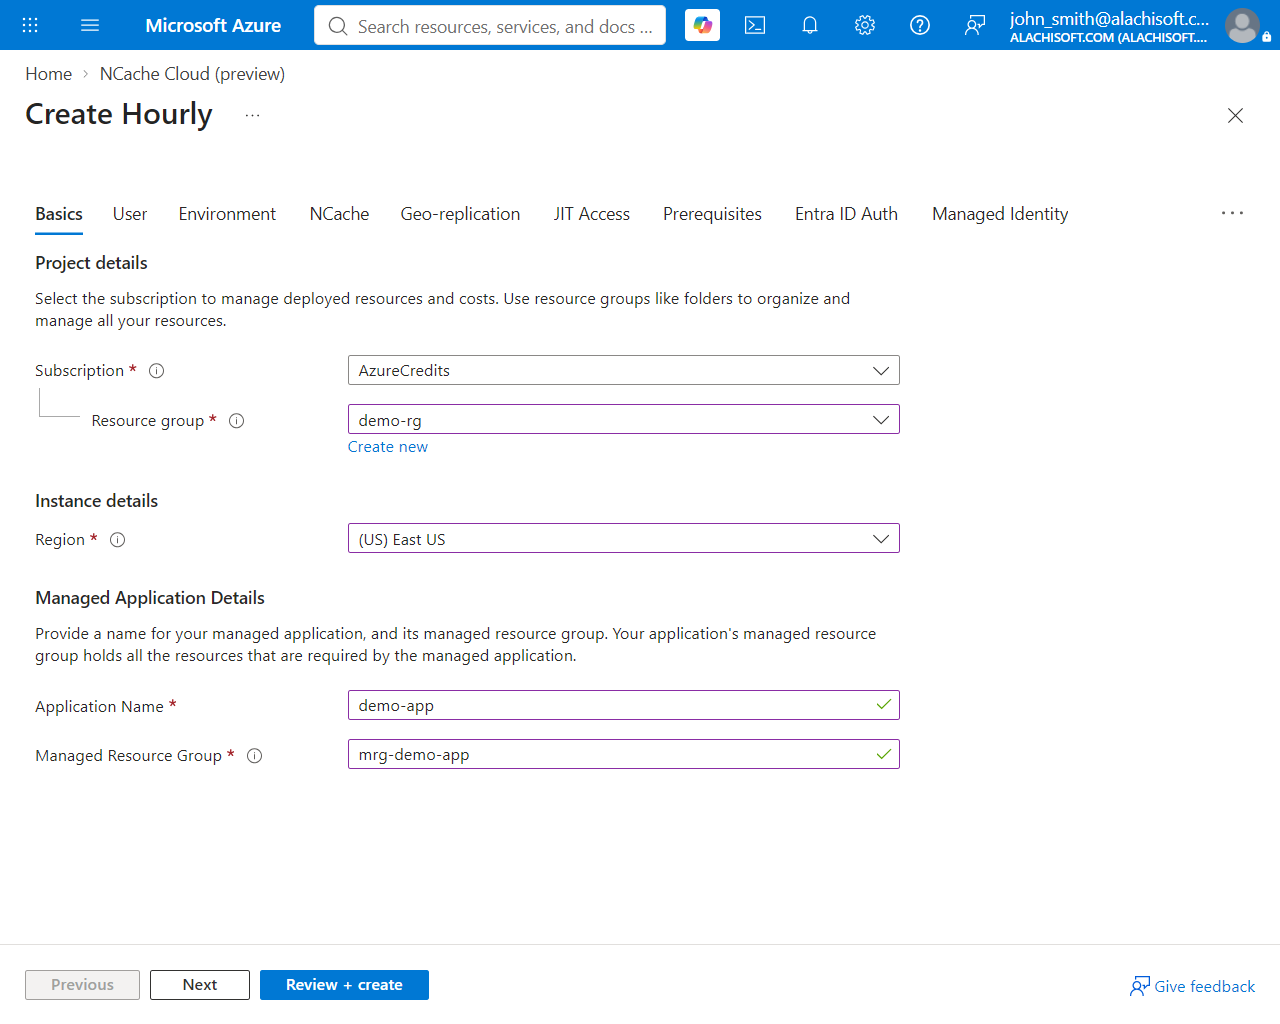The width and height of the screenshot is (1280, 1024).
Task: Open the Azure app launcher grid
Action: click(x=30, y=25)
